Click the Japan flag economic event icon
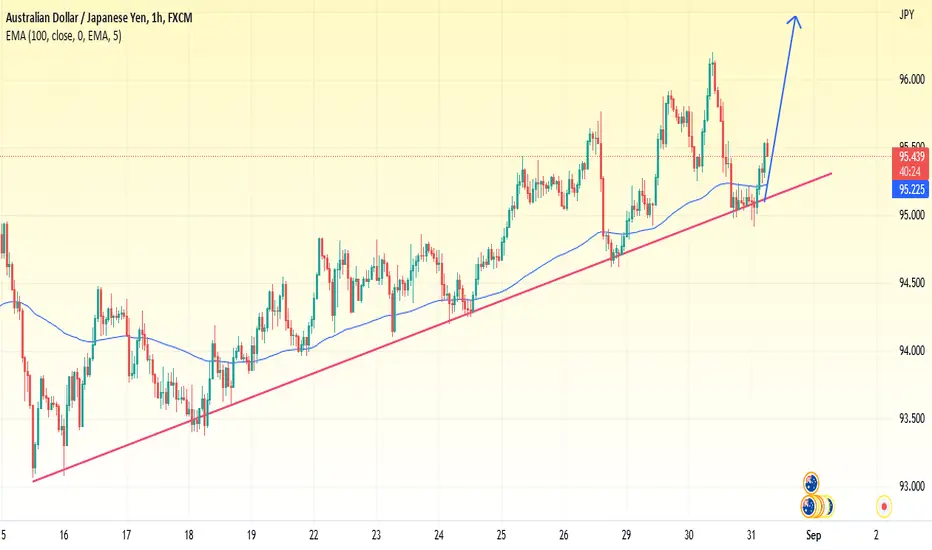 (884, 507)
